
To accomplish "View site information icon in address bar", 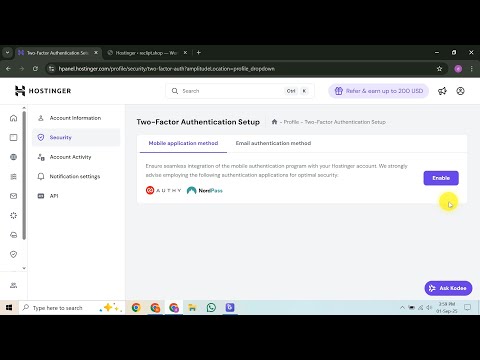I will pos(51,69).
